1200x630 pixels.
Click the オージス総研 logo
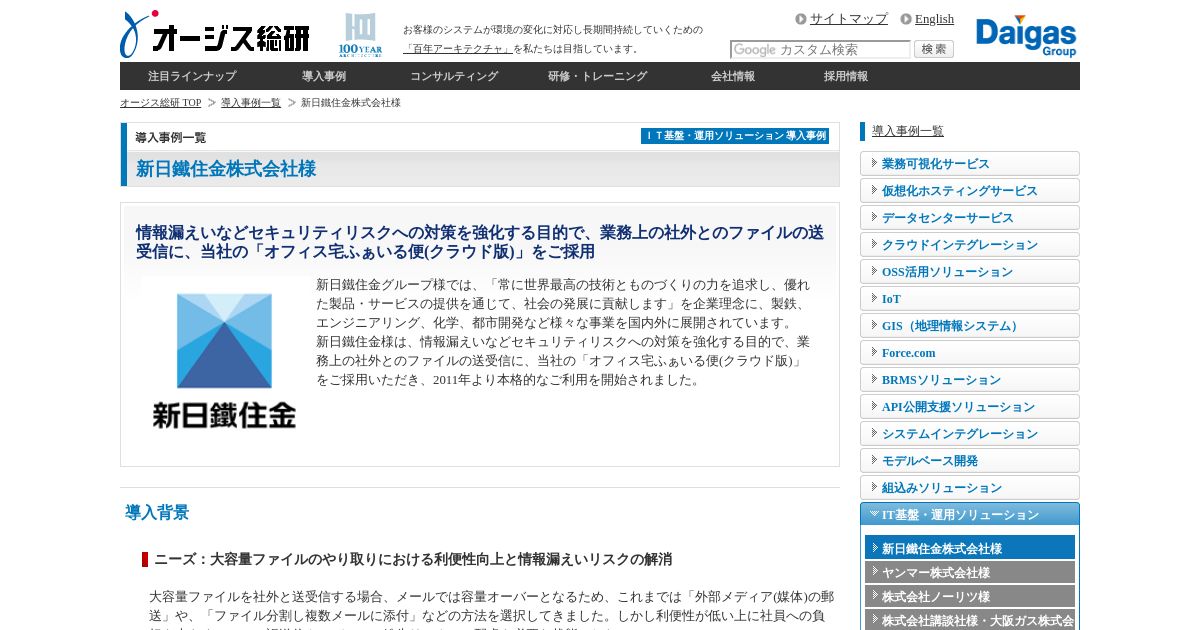pyautogui.click(x=214, y=35)
